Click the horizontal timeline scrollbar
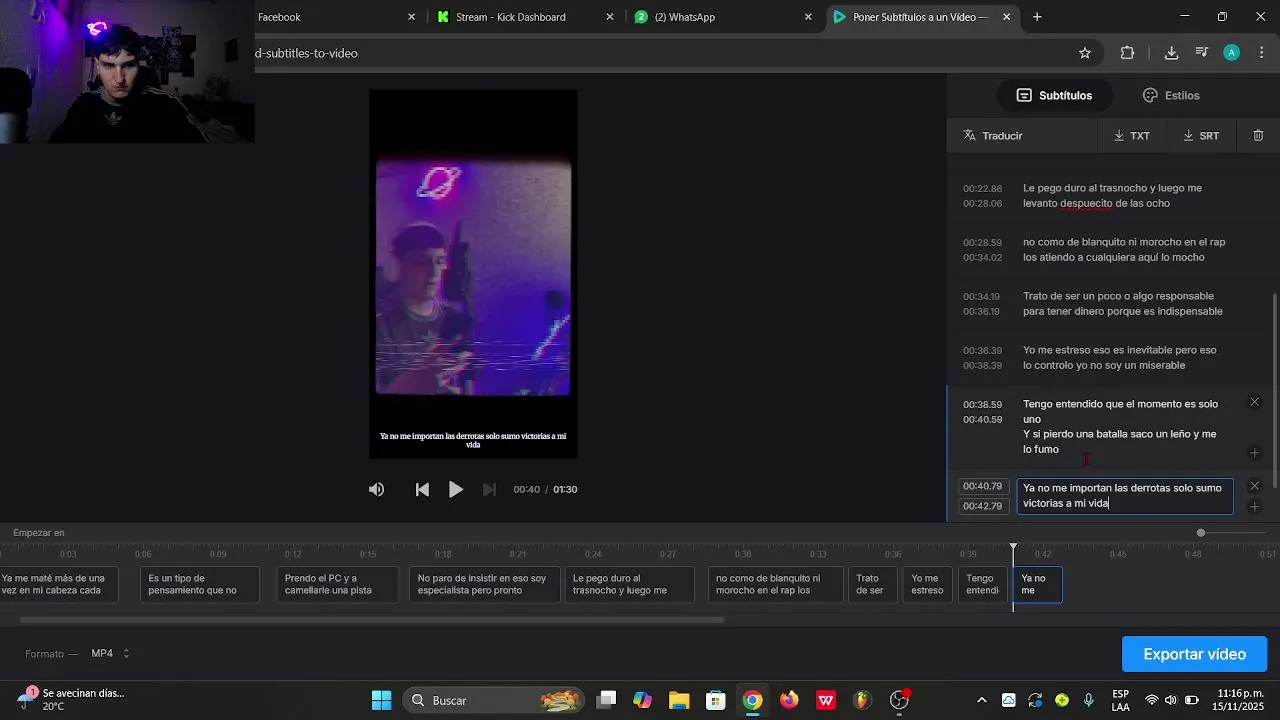 [x=371, y=620]
